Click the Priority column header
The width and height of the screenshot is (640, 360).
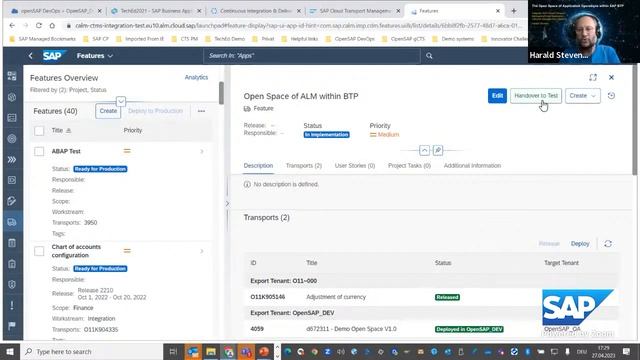(x=133, y=131)
